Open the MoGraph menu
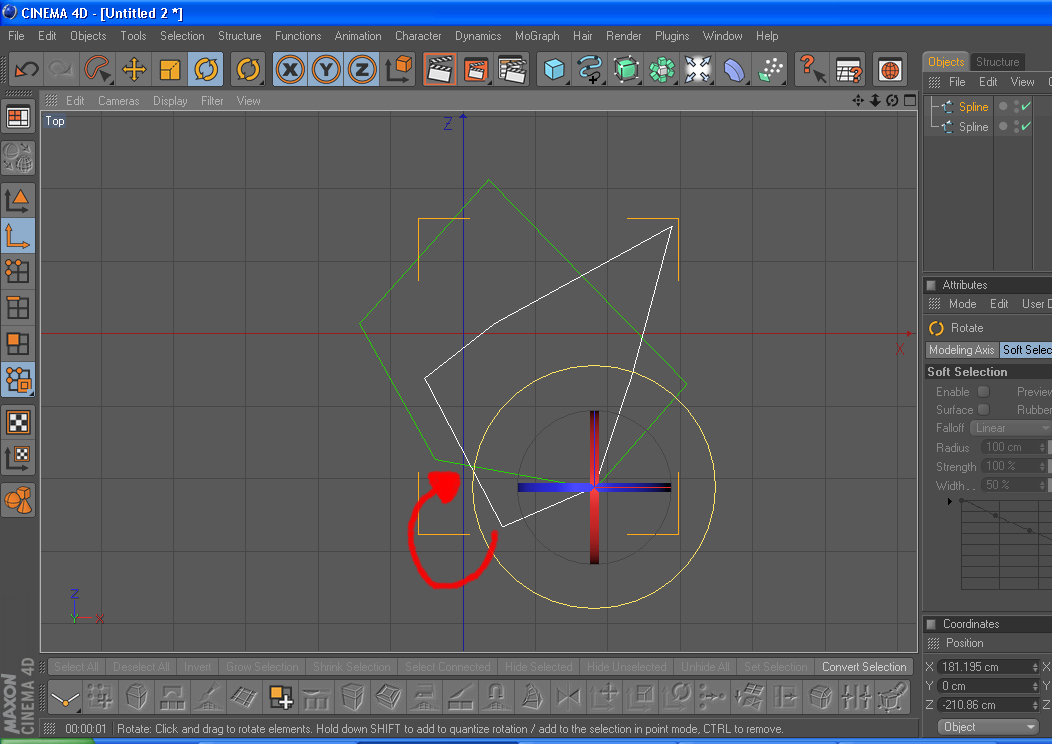This screenshot has width=1052, height=744. point(537,36)
